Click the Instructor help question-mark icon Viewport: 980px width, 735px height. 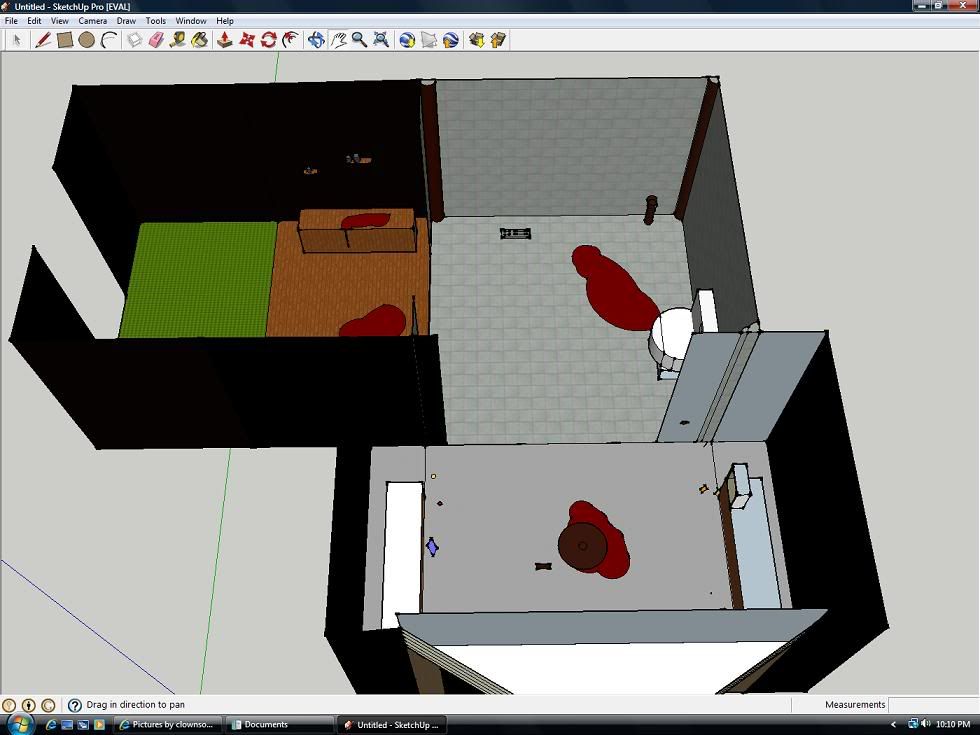tap(74, 705)
